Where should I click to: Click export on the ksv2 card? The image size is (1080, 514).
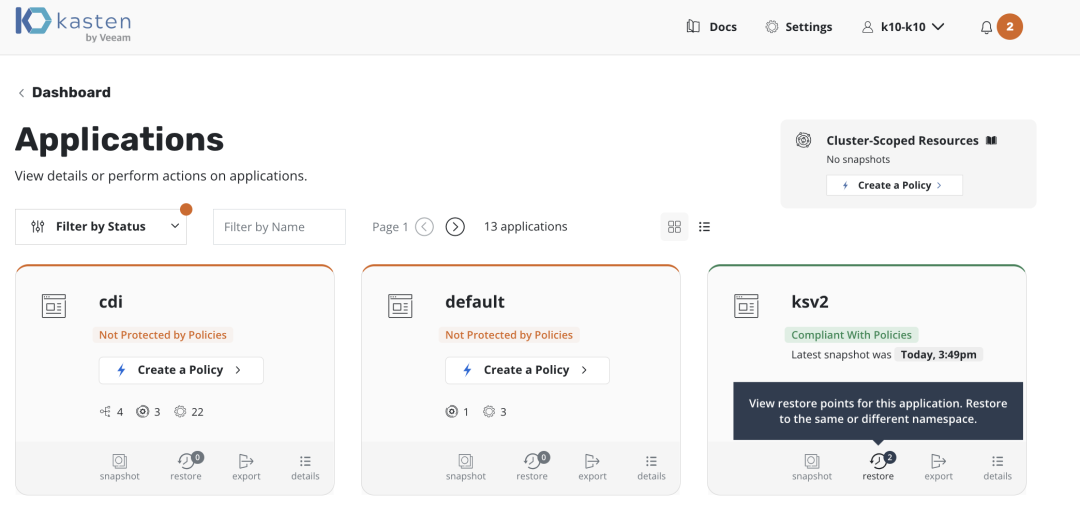pos(939,466)
